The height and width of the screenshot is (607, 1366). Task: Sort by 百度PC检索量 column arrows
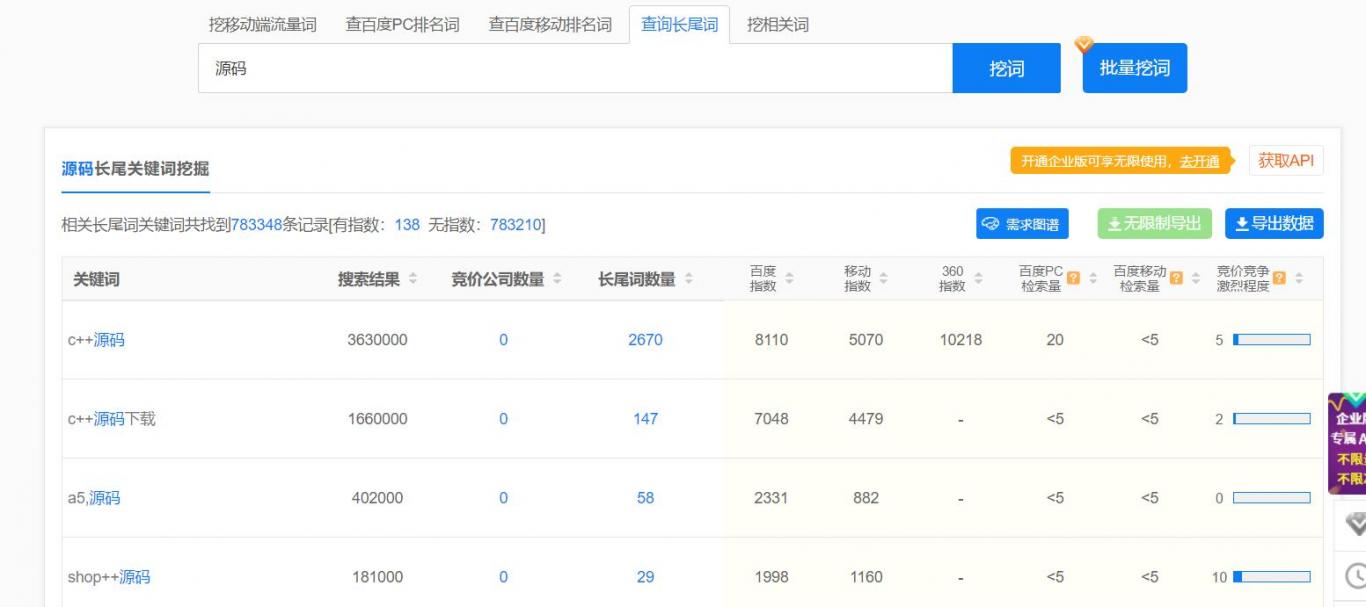pos(1093,279)
